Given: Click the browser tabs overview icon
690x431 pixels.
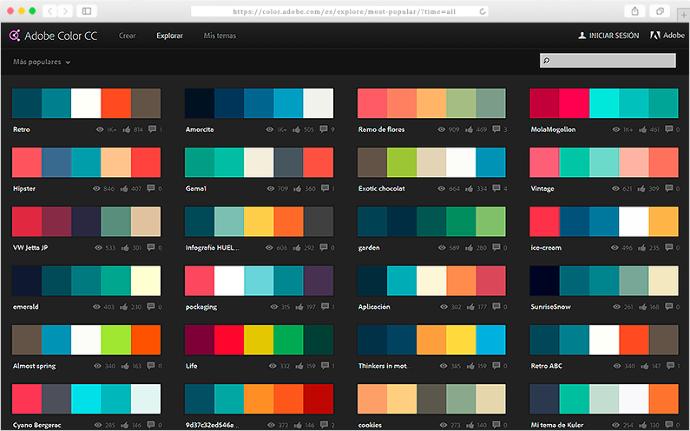Looking at the screenshot, I should (x=660, y=11).
